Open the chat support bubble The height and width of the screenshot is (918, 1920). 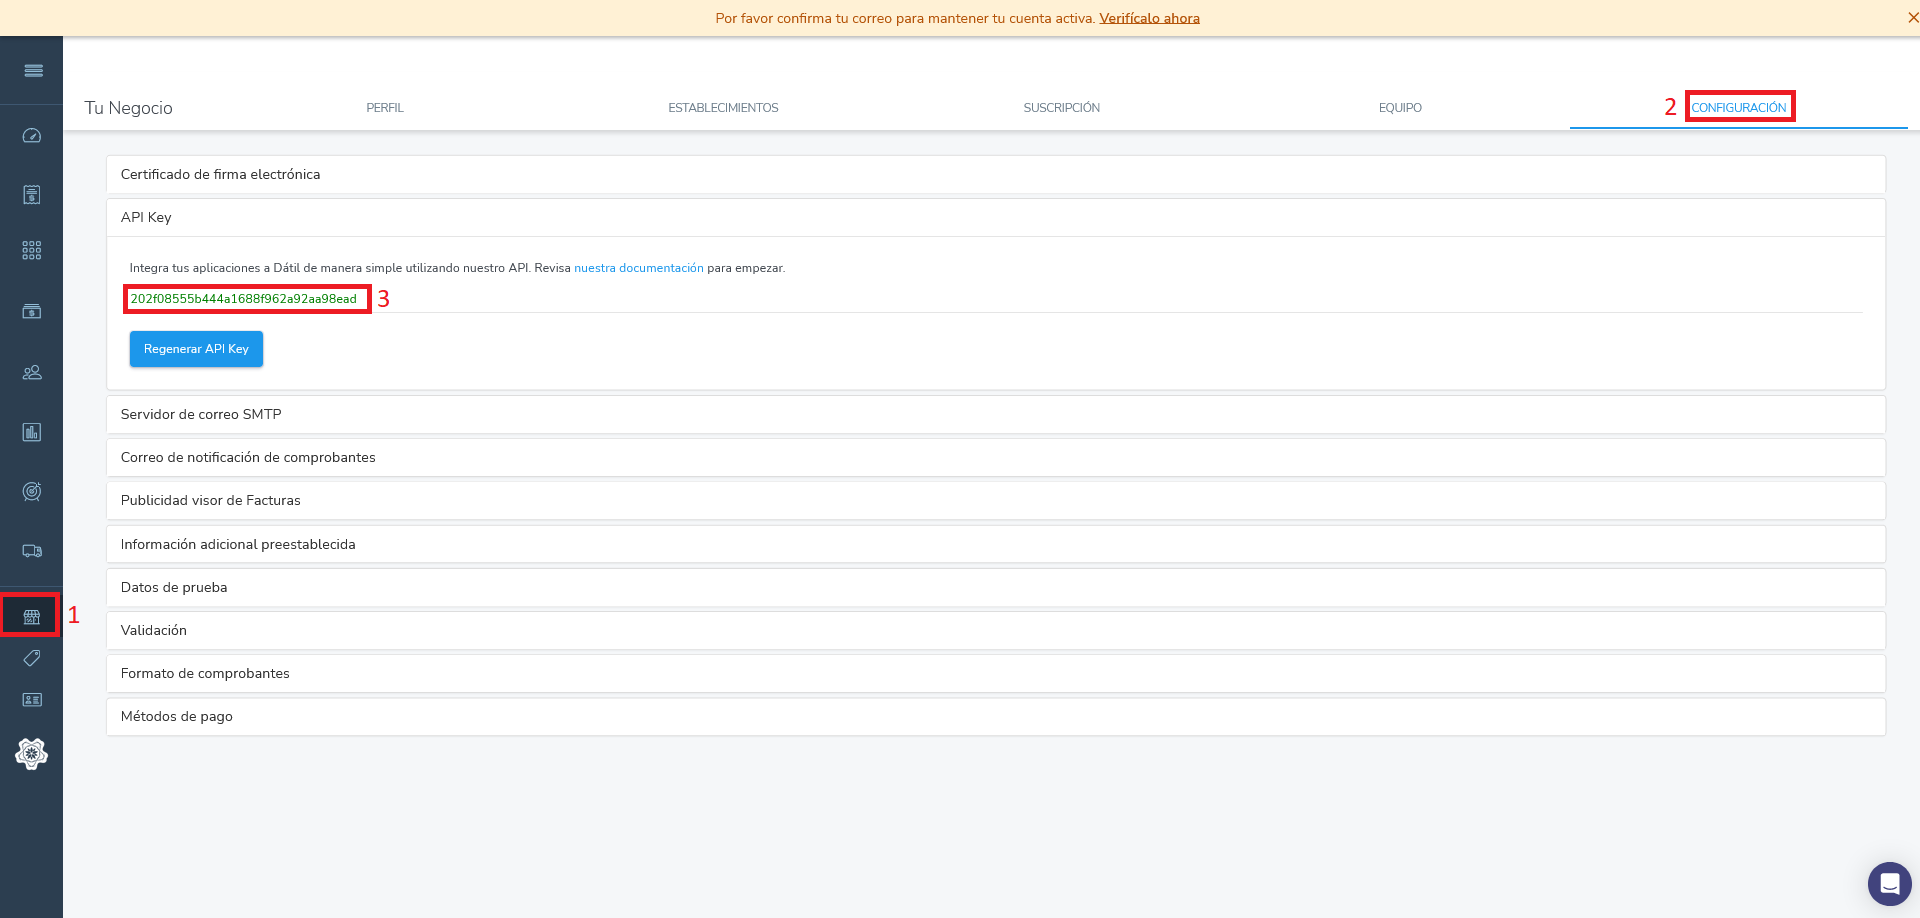[1889, 884]
